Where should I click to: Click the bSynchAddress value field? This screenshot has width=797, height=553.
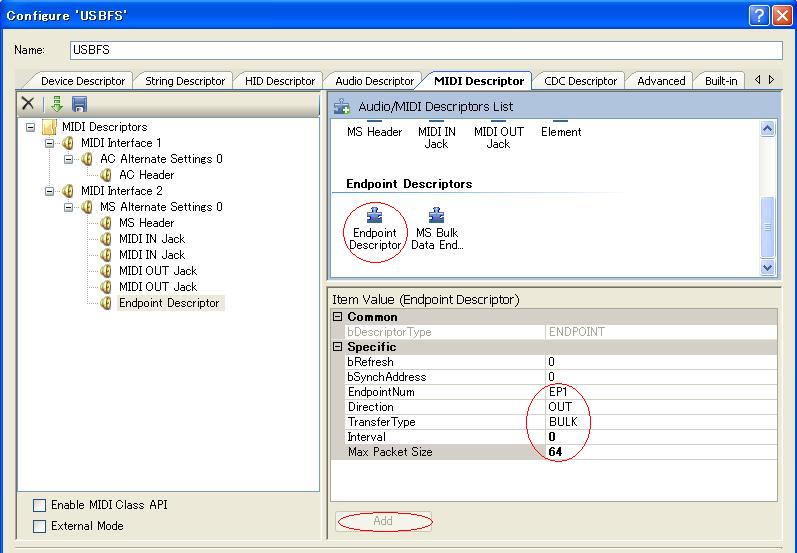[x=661, y=377]
